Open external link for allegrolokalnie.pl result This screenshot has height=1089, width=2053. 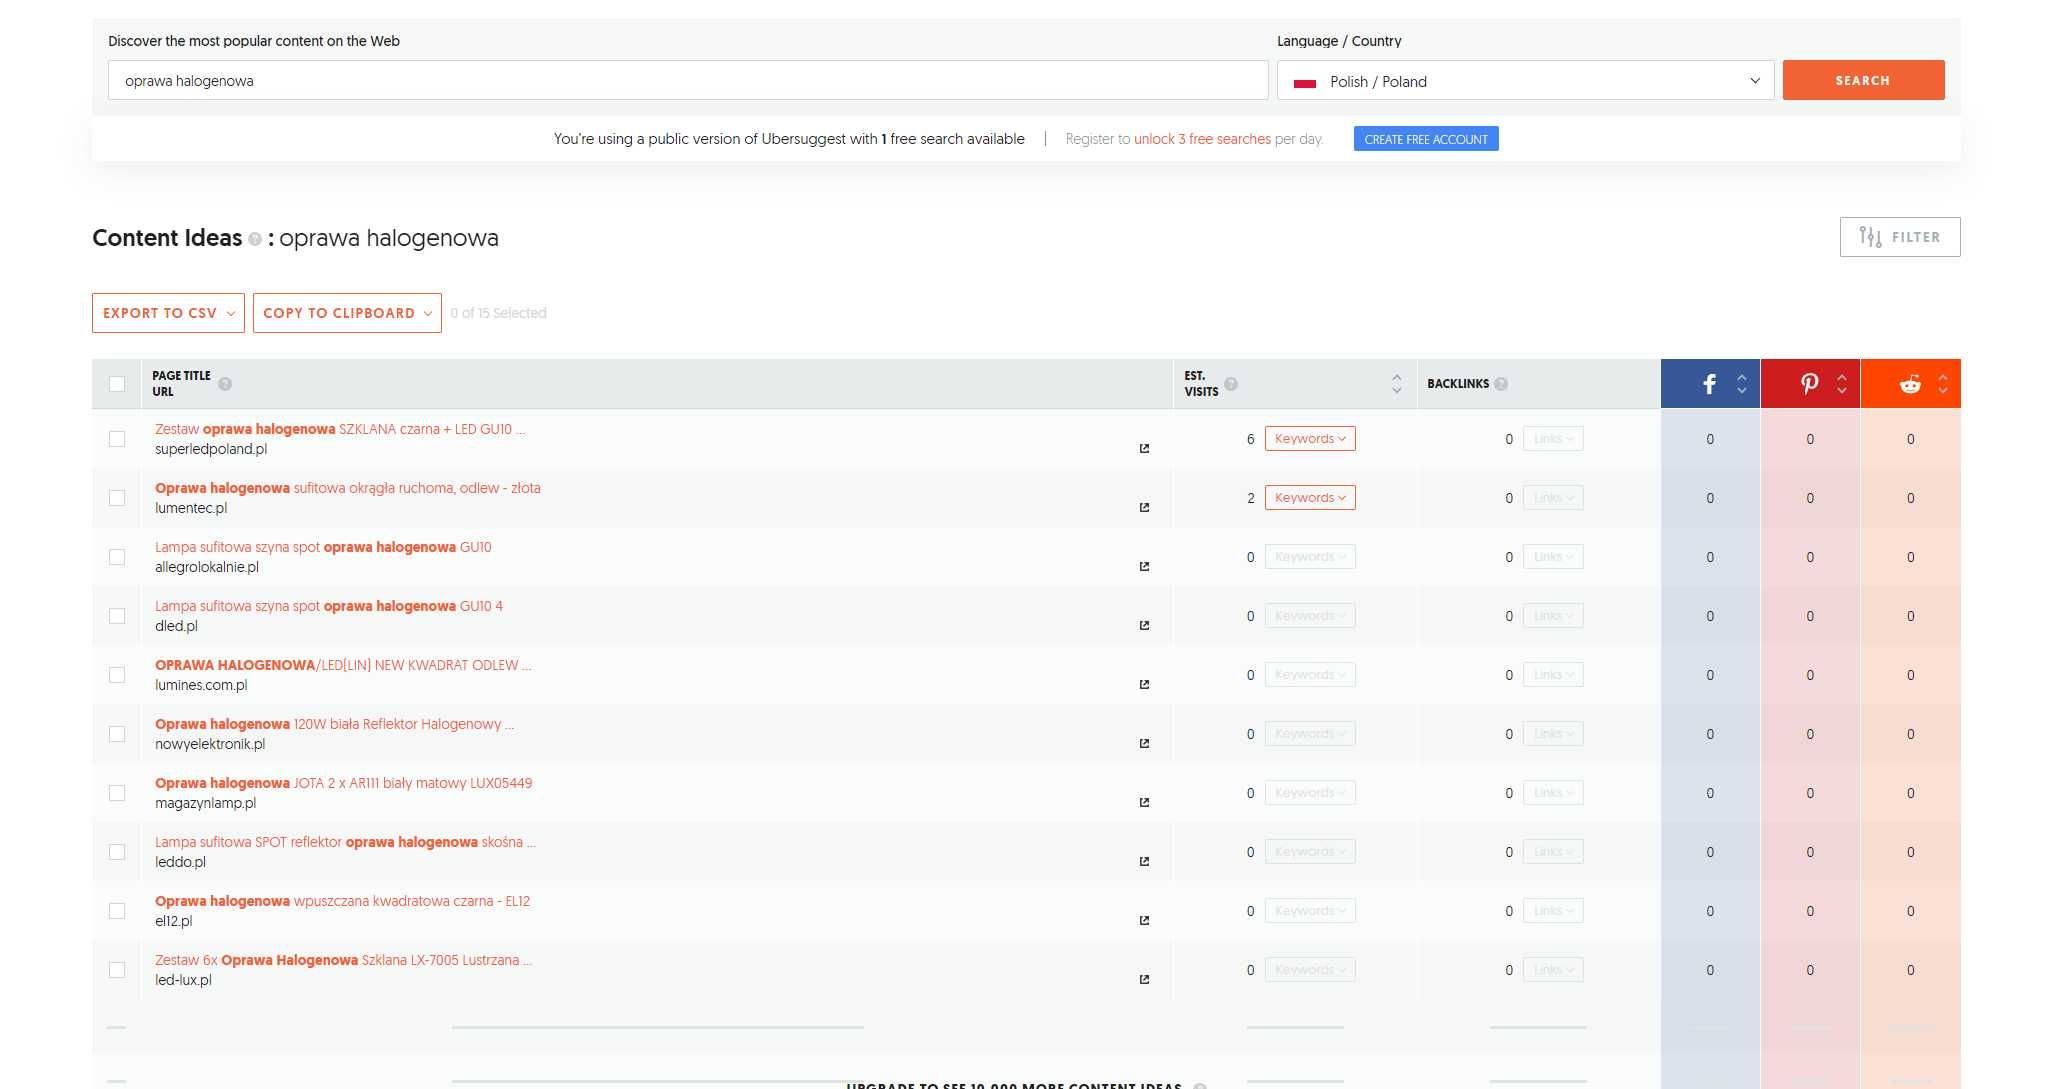pos(1144,567)
